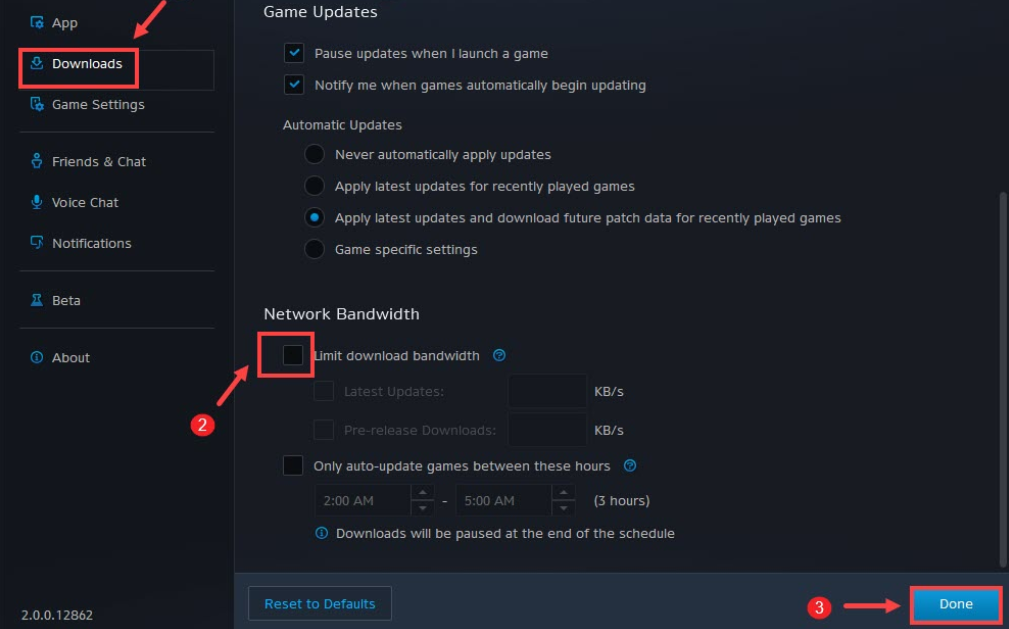Screen dimensions: 1009x629
Task: Click the Voice Chat microphone icon
Action: [x=37, y=202]
